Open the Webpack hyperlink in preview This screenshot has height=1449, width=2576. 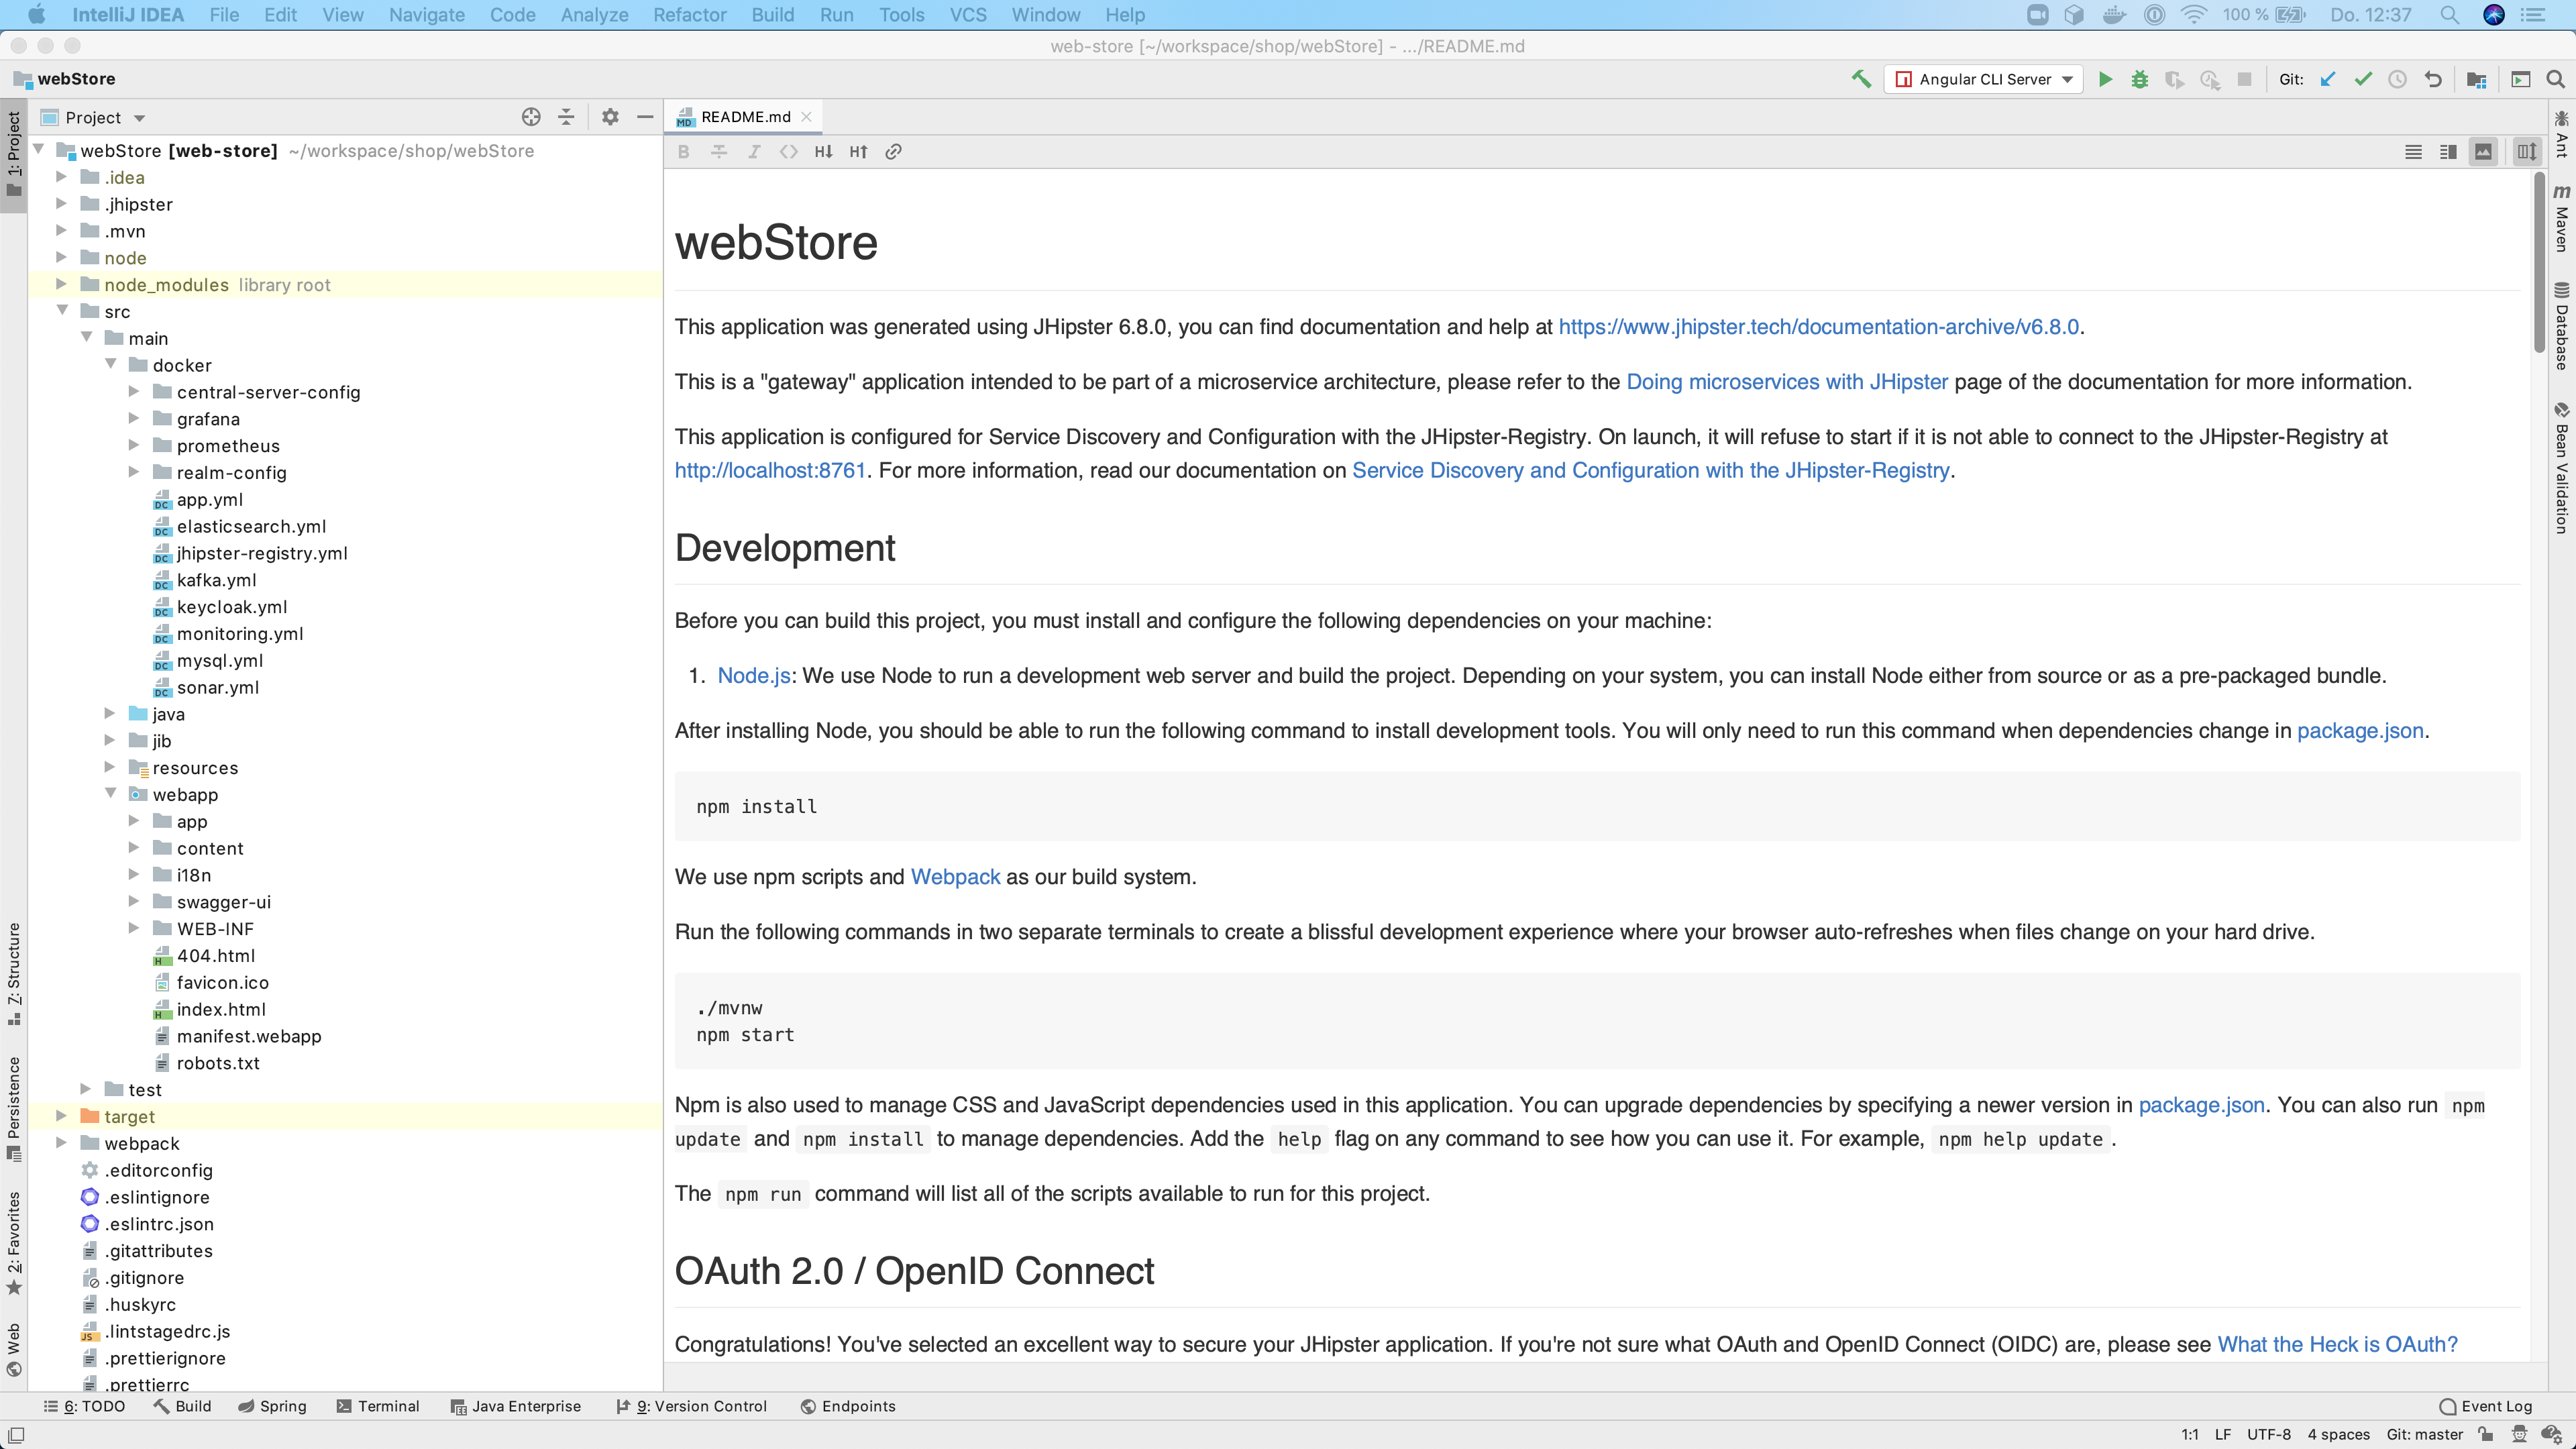955,877
